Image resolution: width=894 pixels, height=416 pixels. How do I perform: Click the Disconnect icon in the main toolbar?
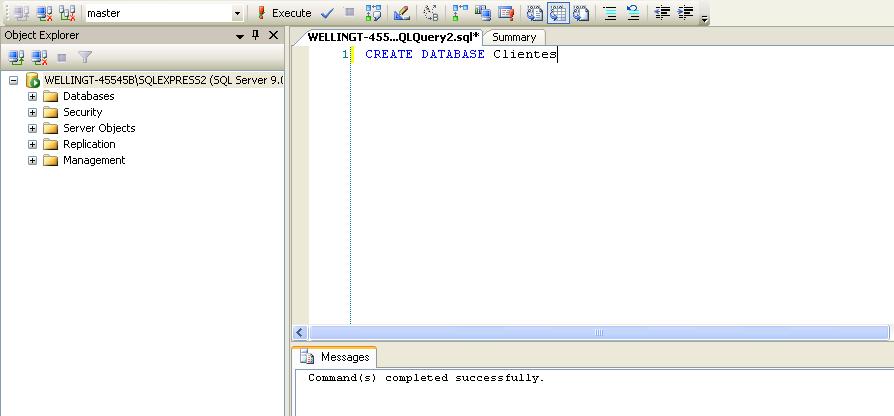[x=45, y=13]
